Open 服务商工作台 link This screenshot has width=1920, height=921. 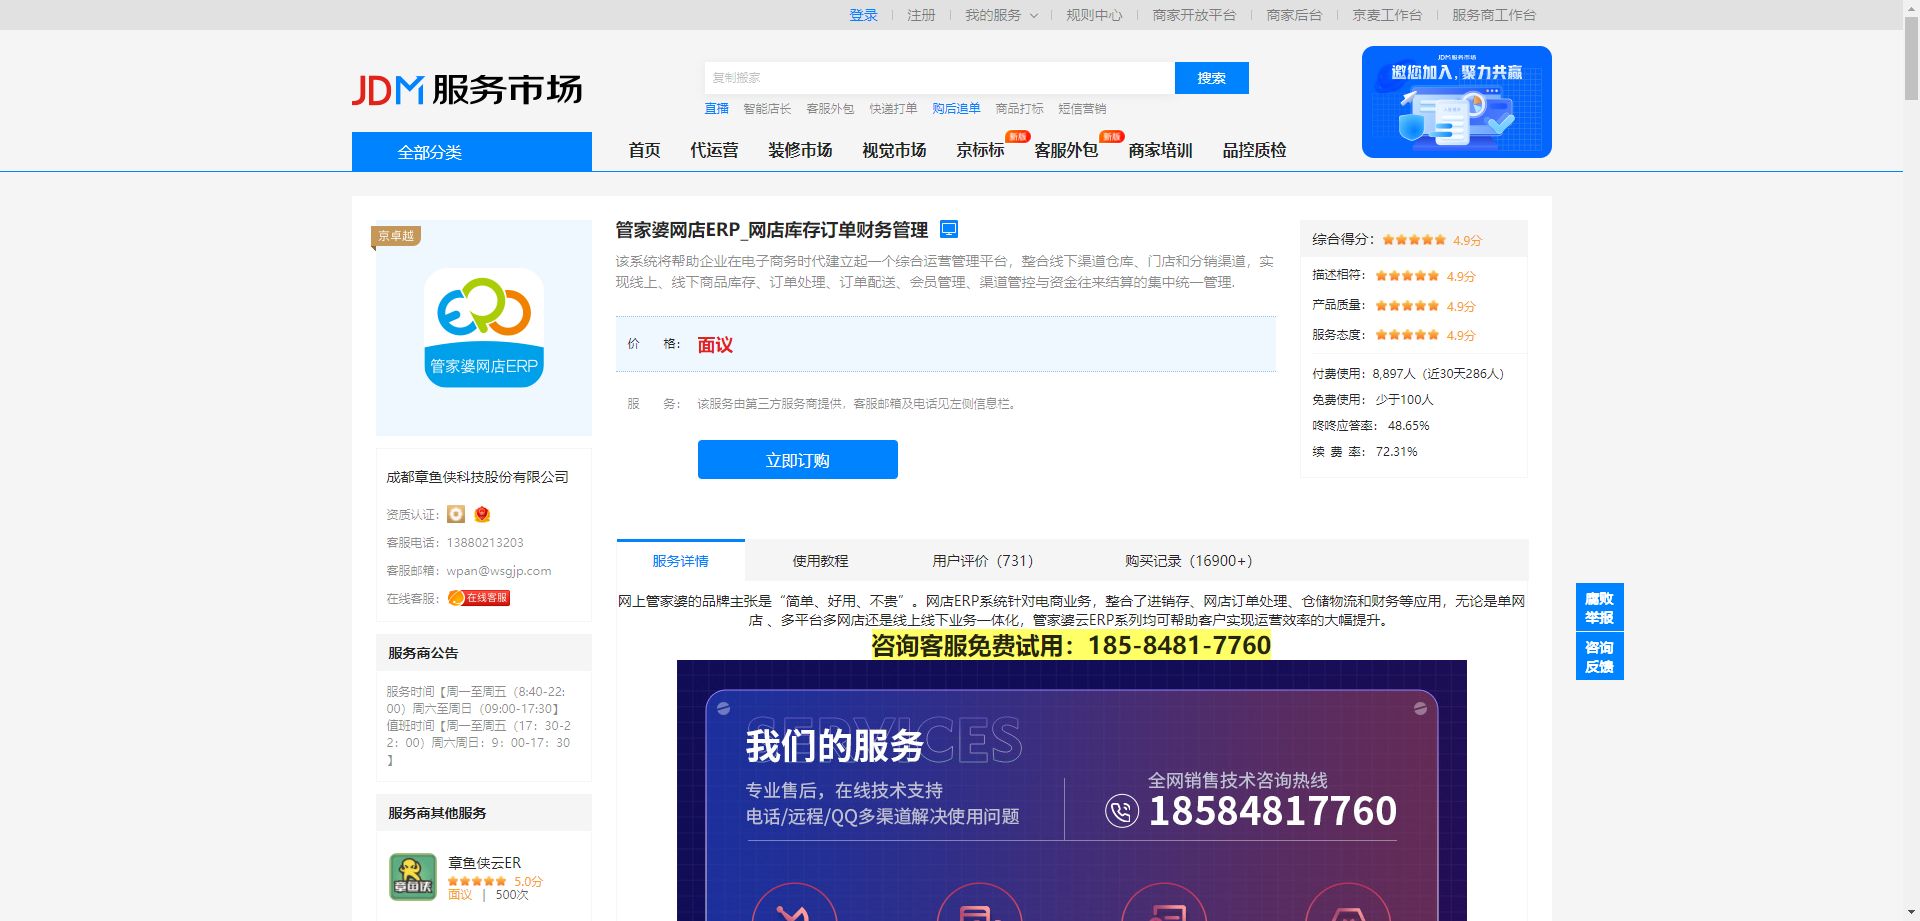coord(1494,15)
